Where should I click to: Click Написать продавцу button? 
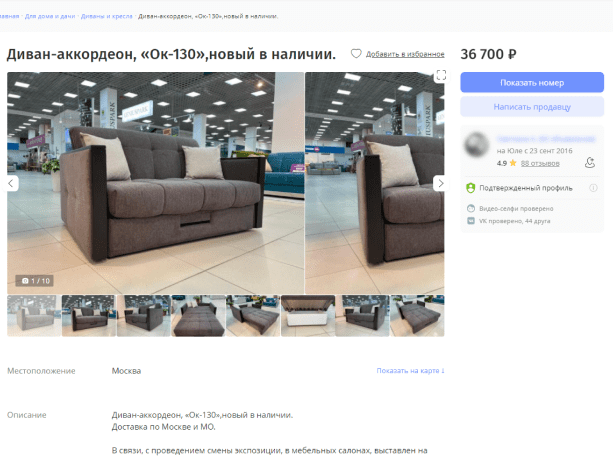[x=532, y=107]
